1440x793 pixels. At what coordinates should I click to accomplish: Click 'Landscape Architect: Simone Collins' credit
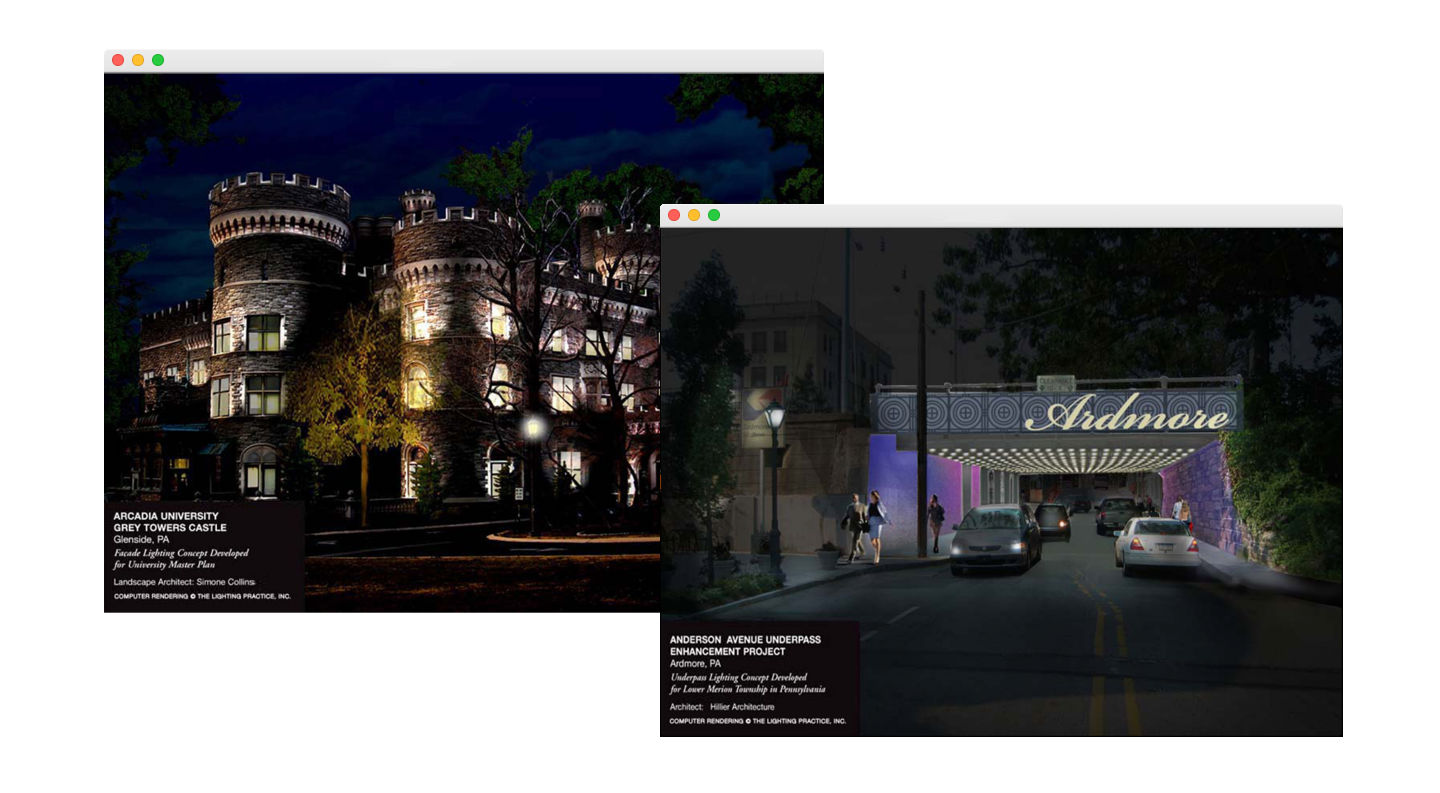[x=185, y=581]
